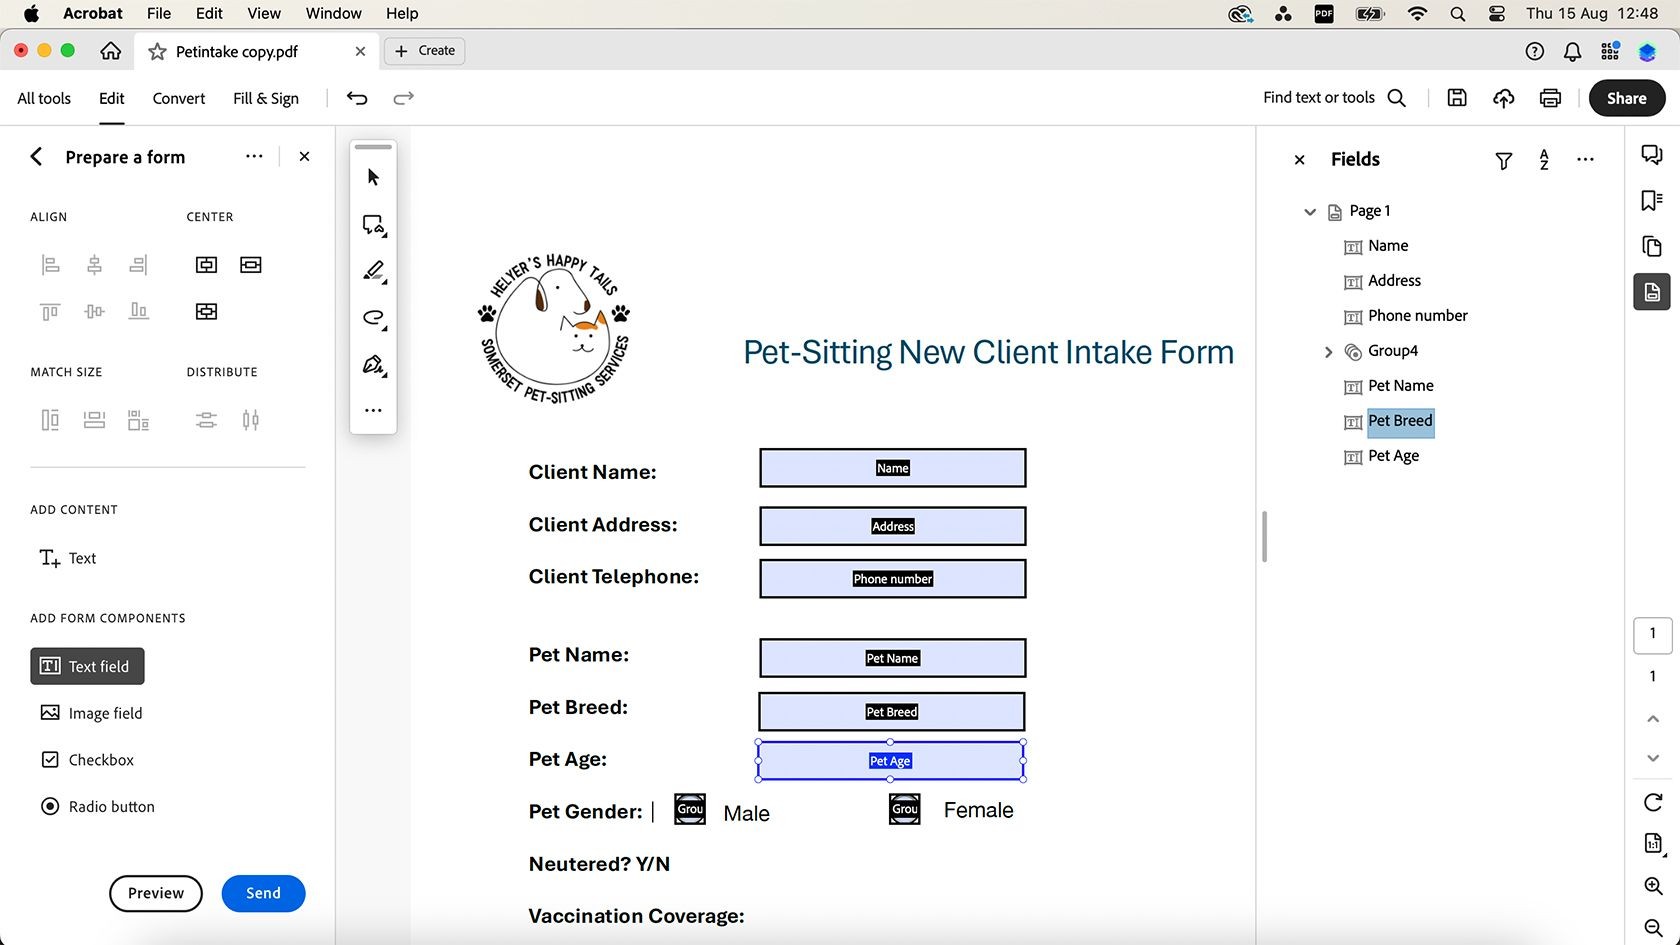Open Prepare a form more options
Viewport: 1680px width, 945px height.
[x=254, y=156]
